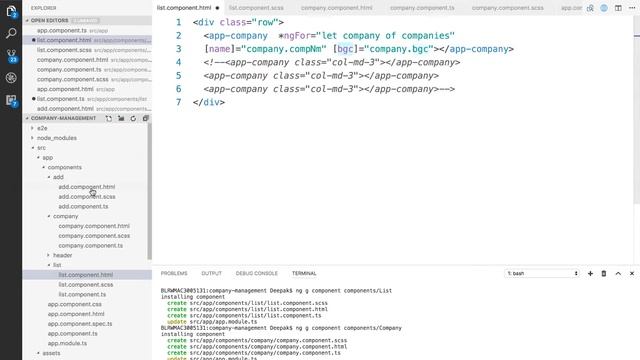Open add.component.html in Open Editors list
The height and width of the screenshot is (360, 640).
[87, 109]
